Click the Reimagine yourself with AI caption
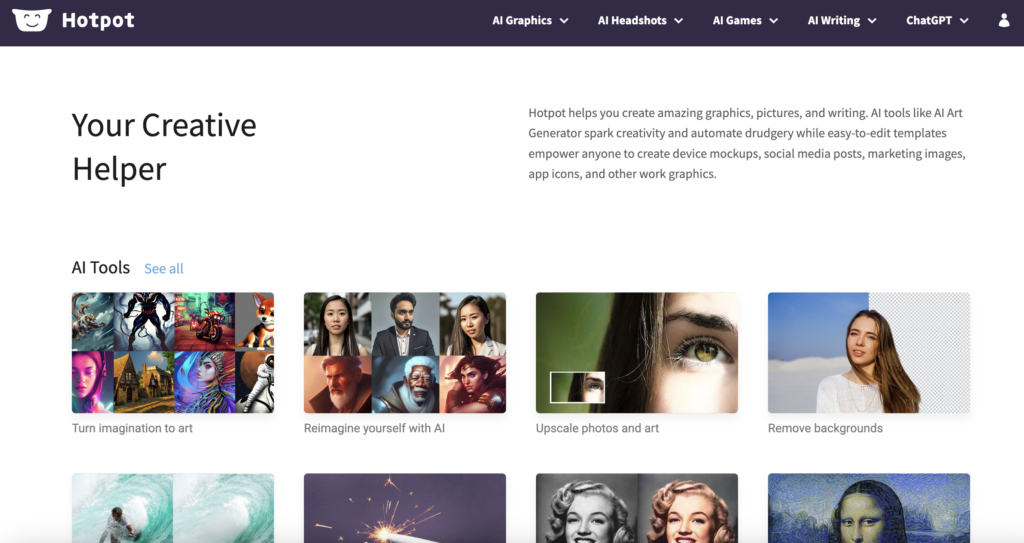The height and width of the screenshot is (543, 1024). 374,428
